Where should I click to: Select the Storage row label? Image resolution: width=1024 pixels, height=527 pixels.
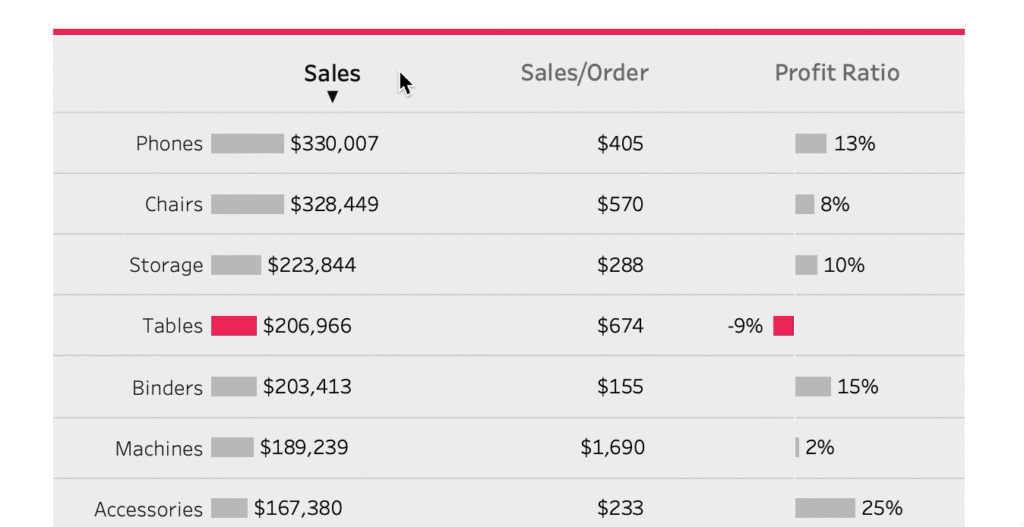(166, 266)
